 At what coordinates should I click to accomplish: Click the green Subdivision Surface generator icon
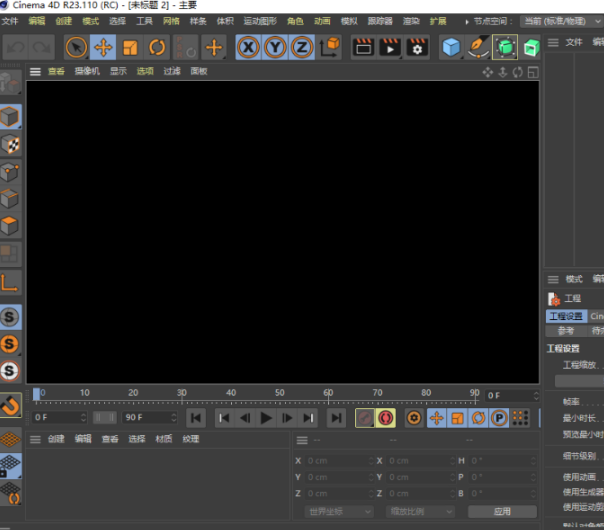505,47
